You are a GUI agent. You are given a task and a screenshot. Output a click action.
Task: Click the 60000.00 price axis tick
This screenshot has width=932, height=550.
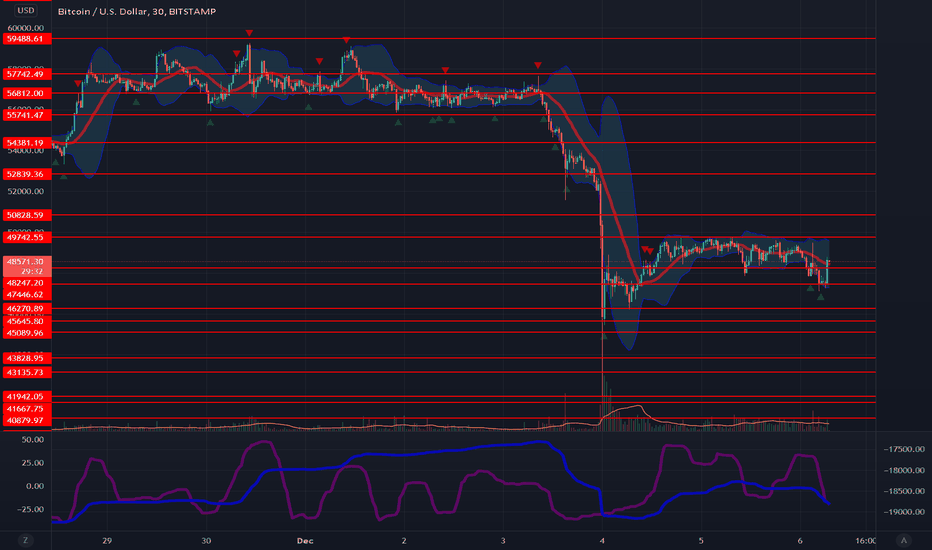pos(26,28)
